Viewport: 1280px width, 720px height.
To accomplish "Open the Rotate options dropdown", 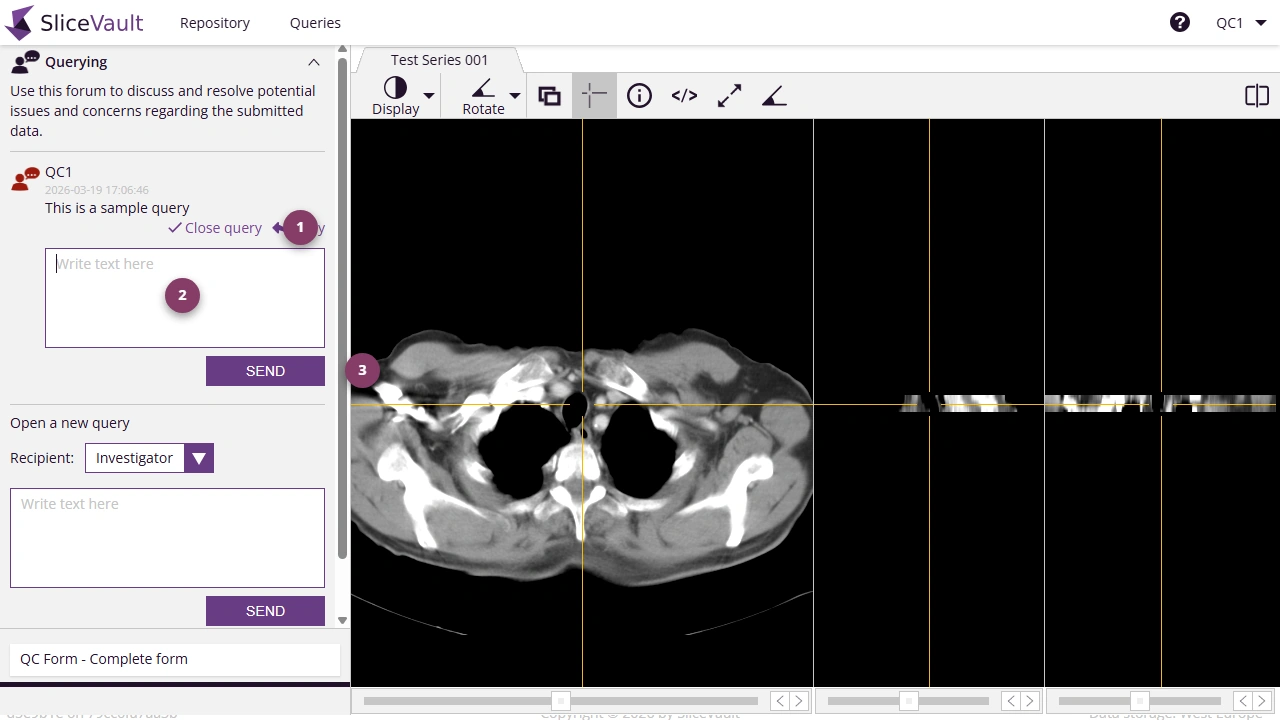I will coord(514,95).
